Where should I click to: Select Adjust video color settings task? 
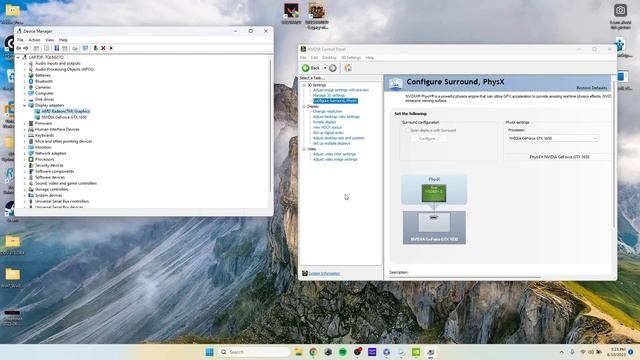(334, 154)
